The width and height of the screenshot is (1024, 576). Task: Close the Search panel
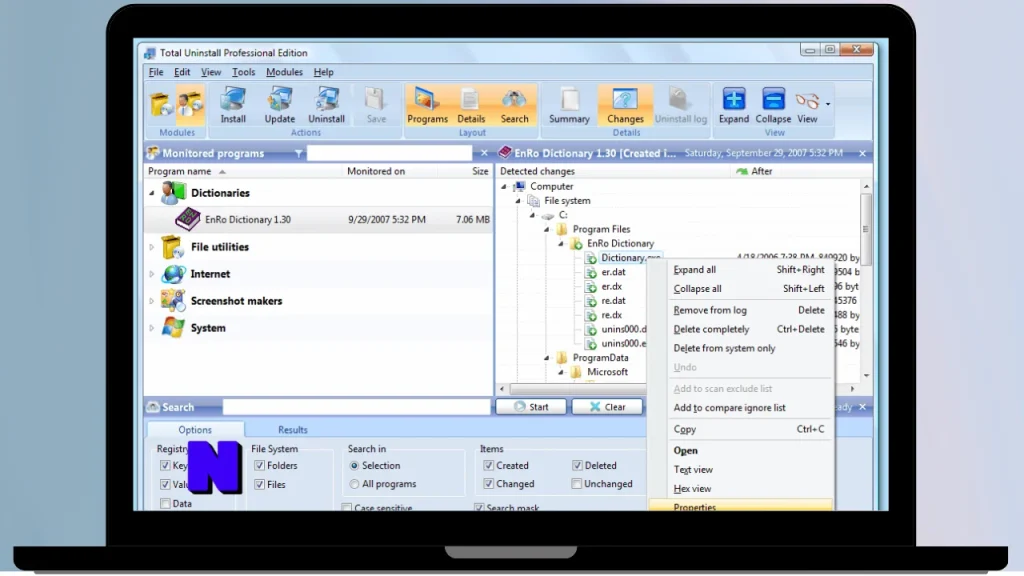tap(863, 407)
